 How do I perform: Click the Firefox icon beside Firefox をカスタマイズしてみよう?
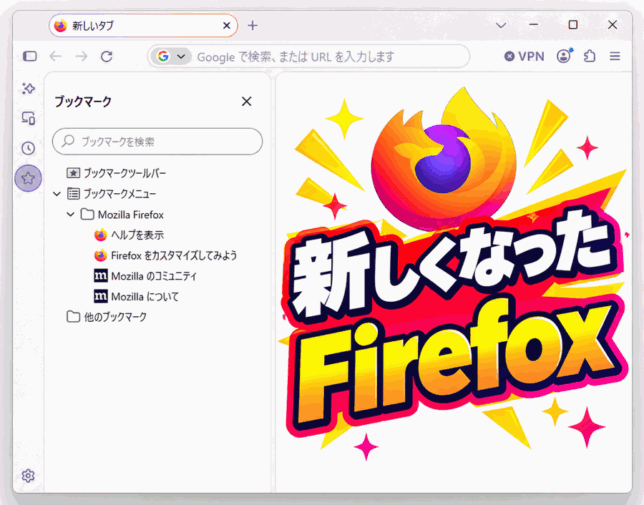tap(101, 255)
